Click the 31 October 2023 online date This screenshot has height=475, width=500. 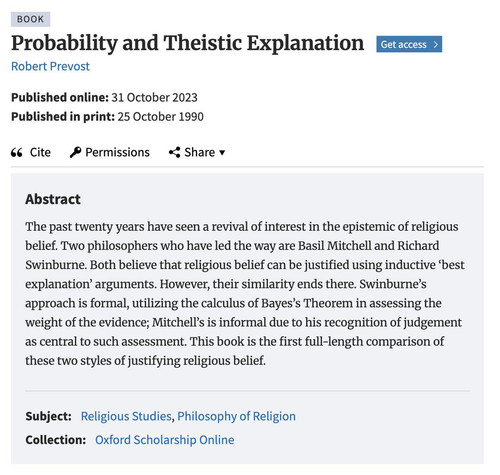[x=154, y=98]
